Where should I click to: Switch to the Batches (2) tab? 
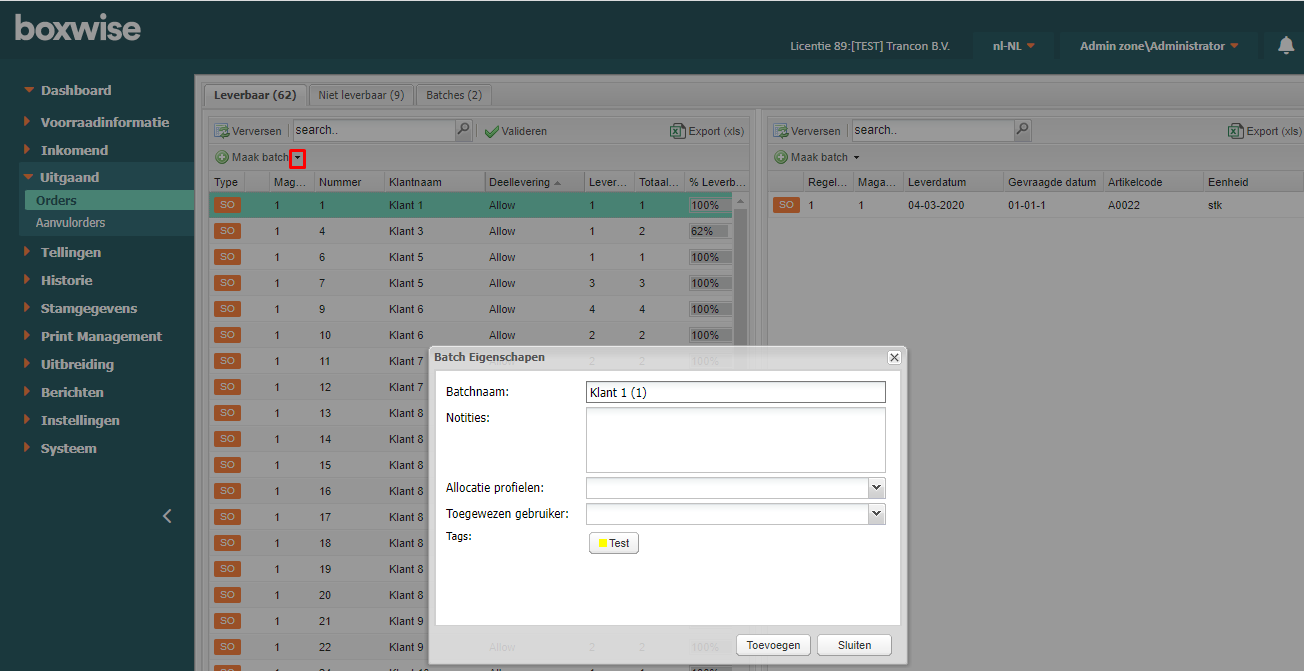pyautogui.click(x=453, y=94)
